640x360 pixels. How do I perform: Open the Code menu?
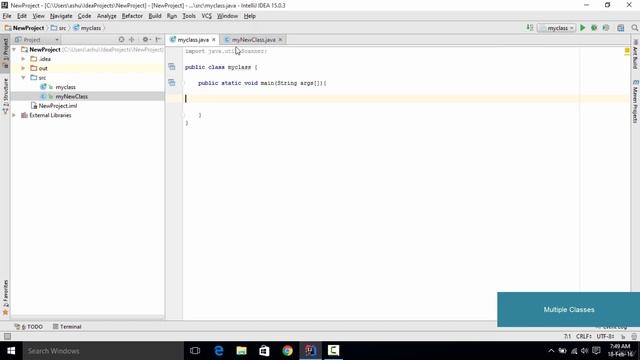pos(84,16)
